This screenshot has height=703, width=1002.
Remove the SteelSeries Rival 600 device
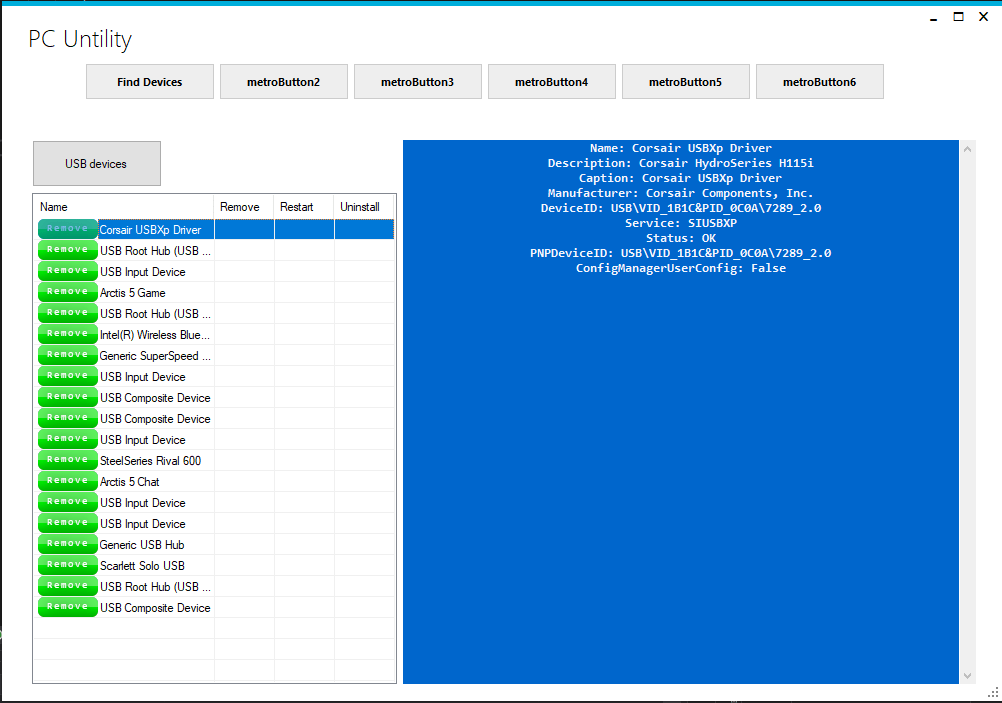pyautogui.click(x=67, y=459)
